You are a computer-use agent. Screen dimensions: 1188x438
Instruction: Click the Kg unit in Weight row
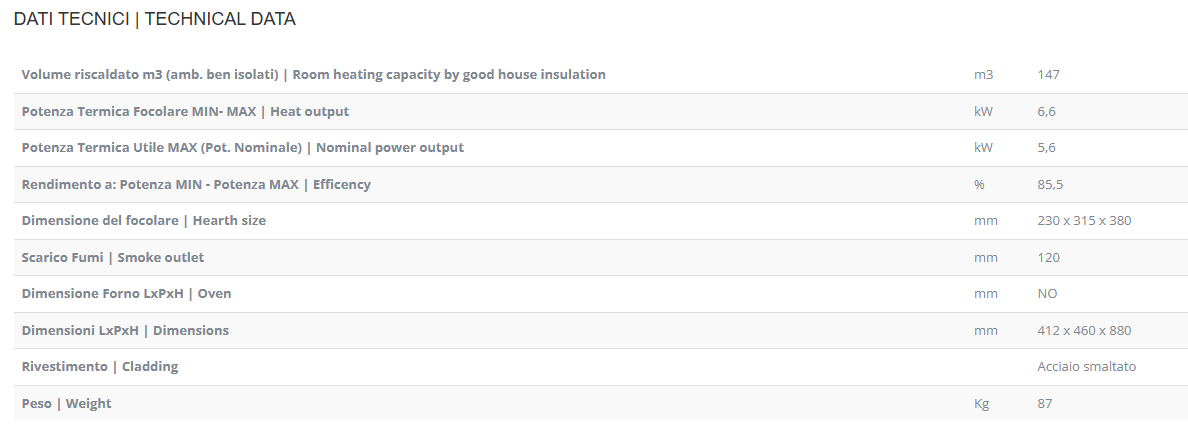[981, 403]
